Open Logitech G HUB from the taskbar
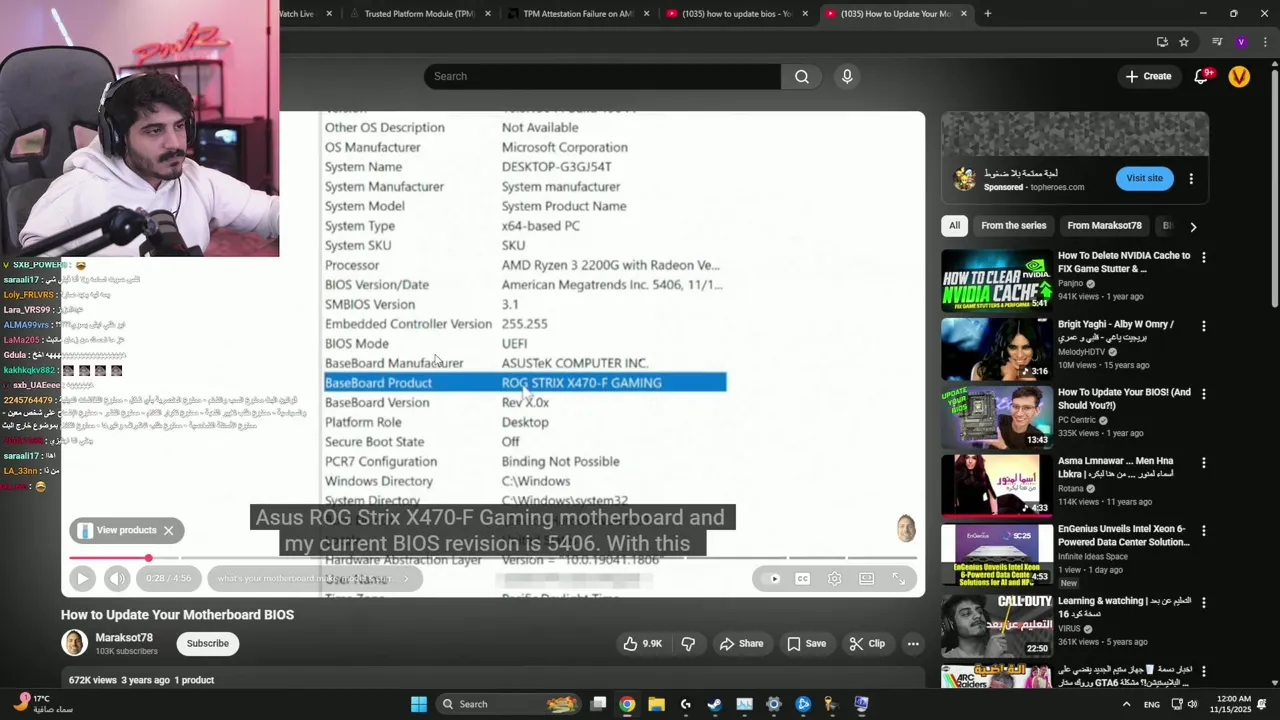The height and width of the screenshot is (720, 1280). tap(685, 704)
